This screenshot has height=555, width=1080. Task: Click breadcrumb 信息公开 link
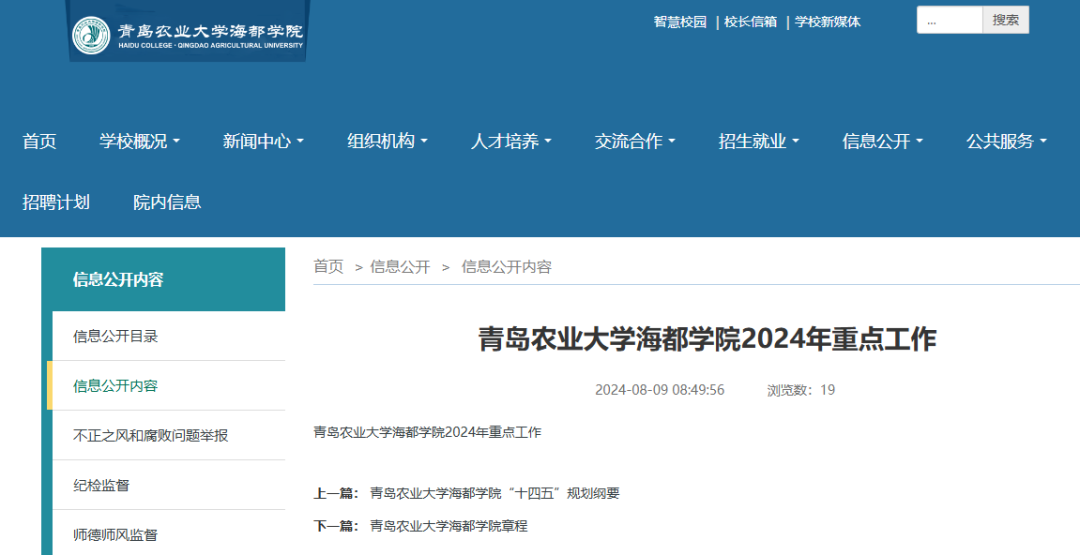click(399, 266)
